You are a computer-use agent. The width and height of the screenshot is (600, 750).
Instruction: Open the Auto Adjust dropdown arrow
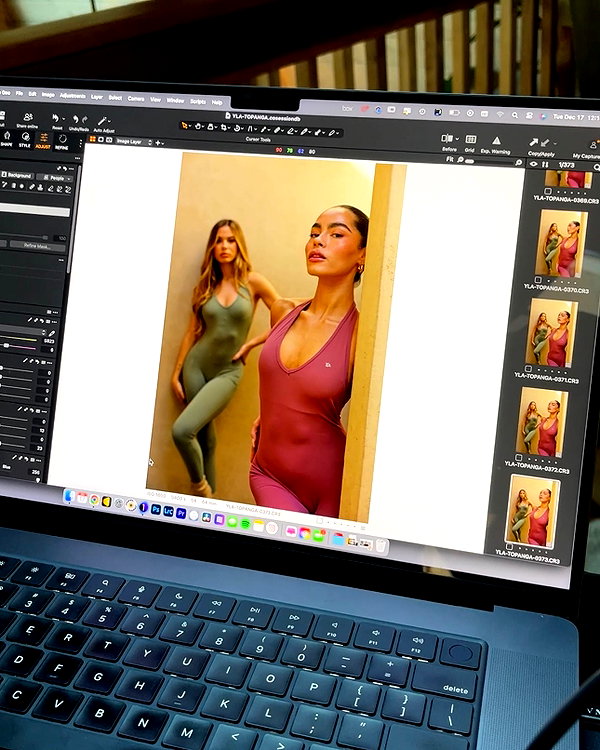pyautogui.click(x=110, y=121)
